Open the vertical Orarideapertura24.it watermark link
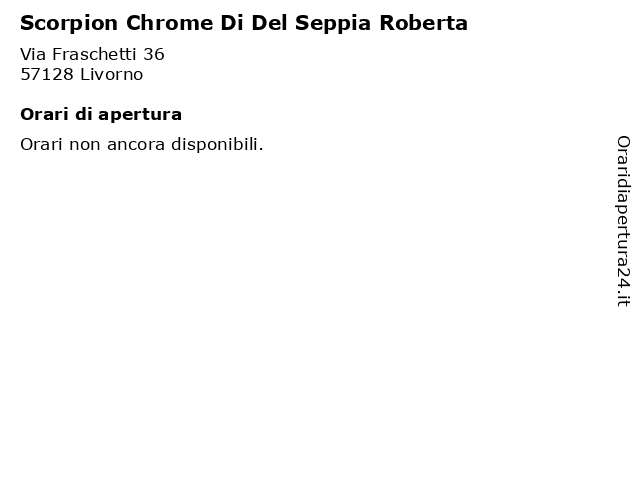Screen dimensions: 640x480 click(x=623, y=221)
